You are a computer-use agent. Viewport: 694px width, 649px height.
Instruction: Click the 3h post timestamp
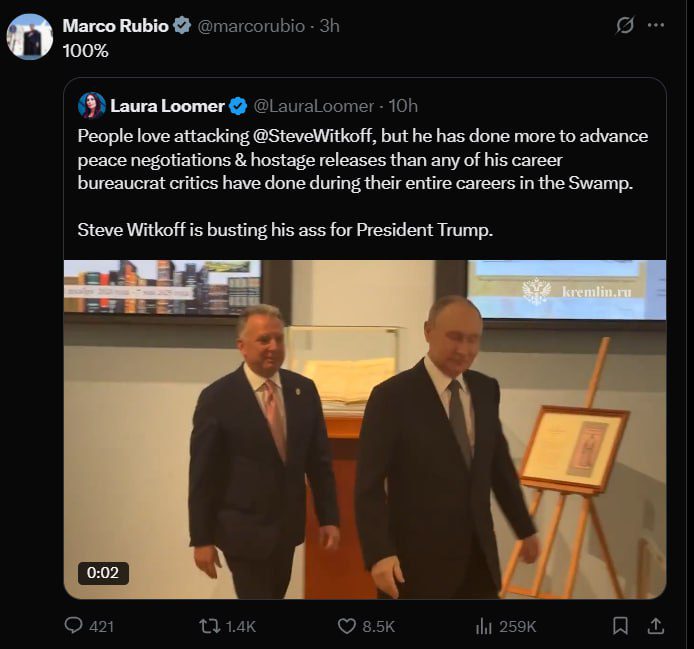329,26
